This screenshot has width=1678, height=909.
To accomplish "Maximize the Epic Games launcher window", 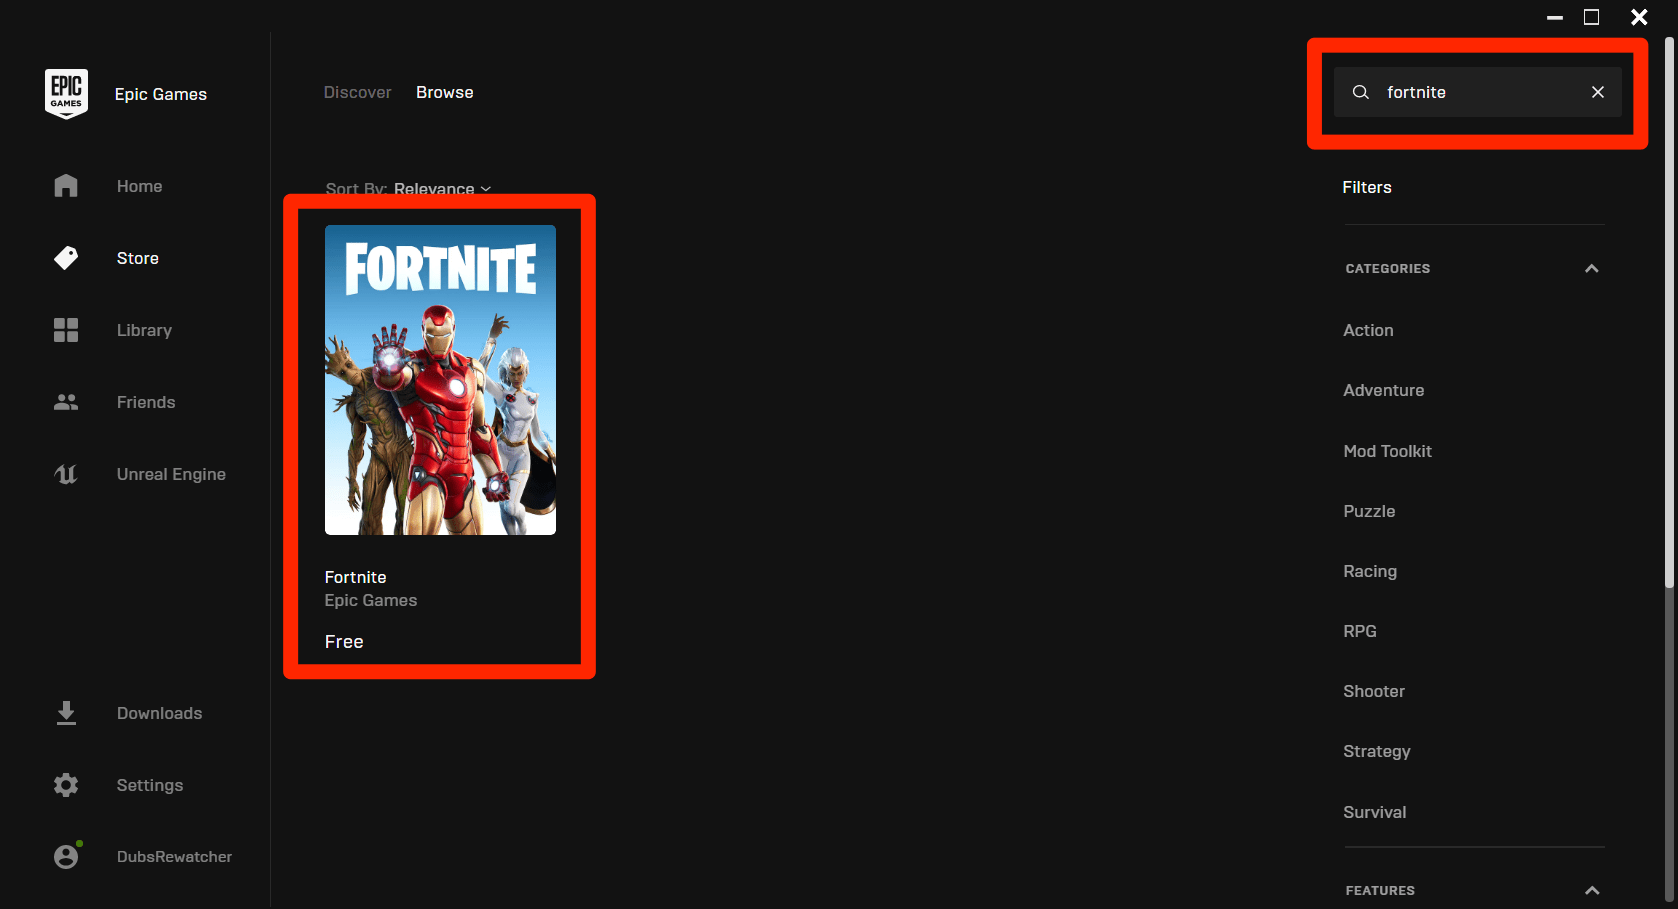I will (1592, 17).
